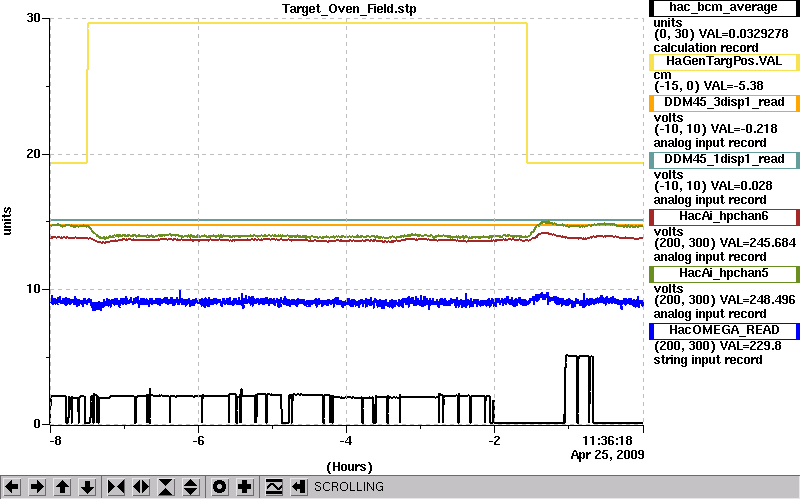Image resolution: width=800 pixels, height=499 pixels.
Task: Expand the vertical axis (up-down triangles icon)
Action: (191, 487)
